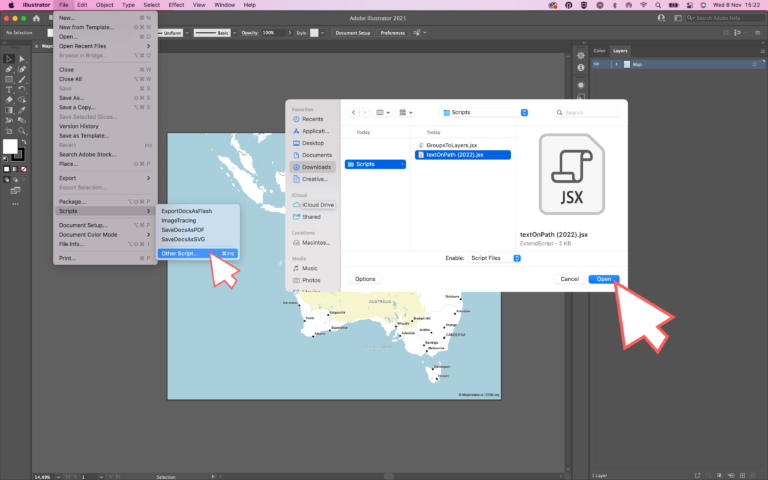Click Cancel button in file dialog
This screenshot has width=768, height=480.
569,279
